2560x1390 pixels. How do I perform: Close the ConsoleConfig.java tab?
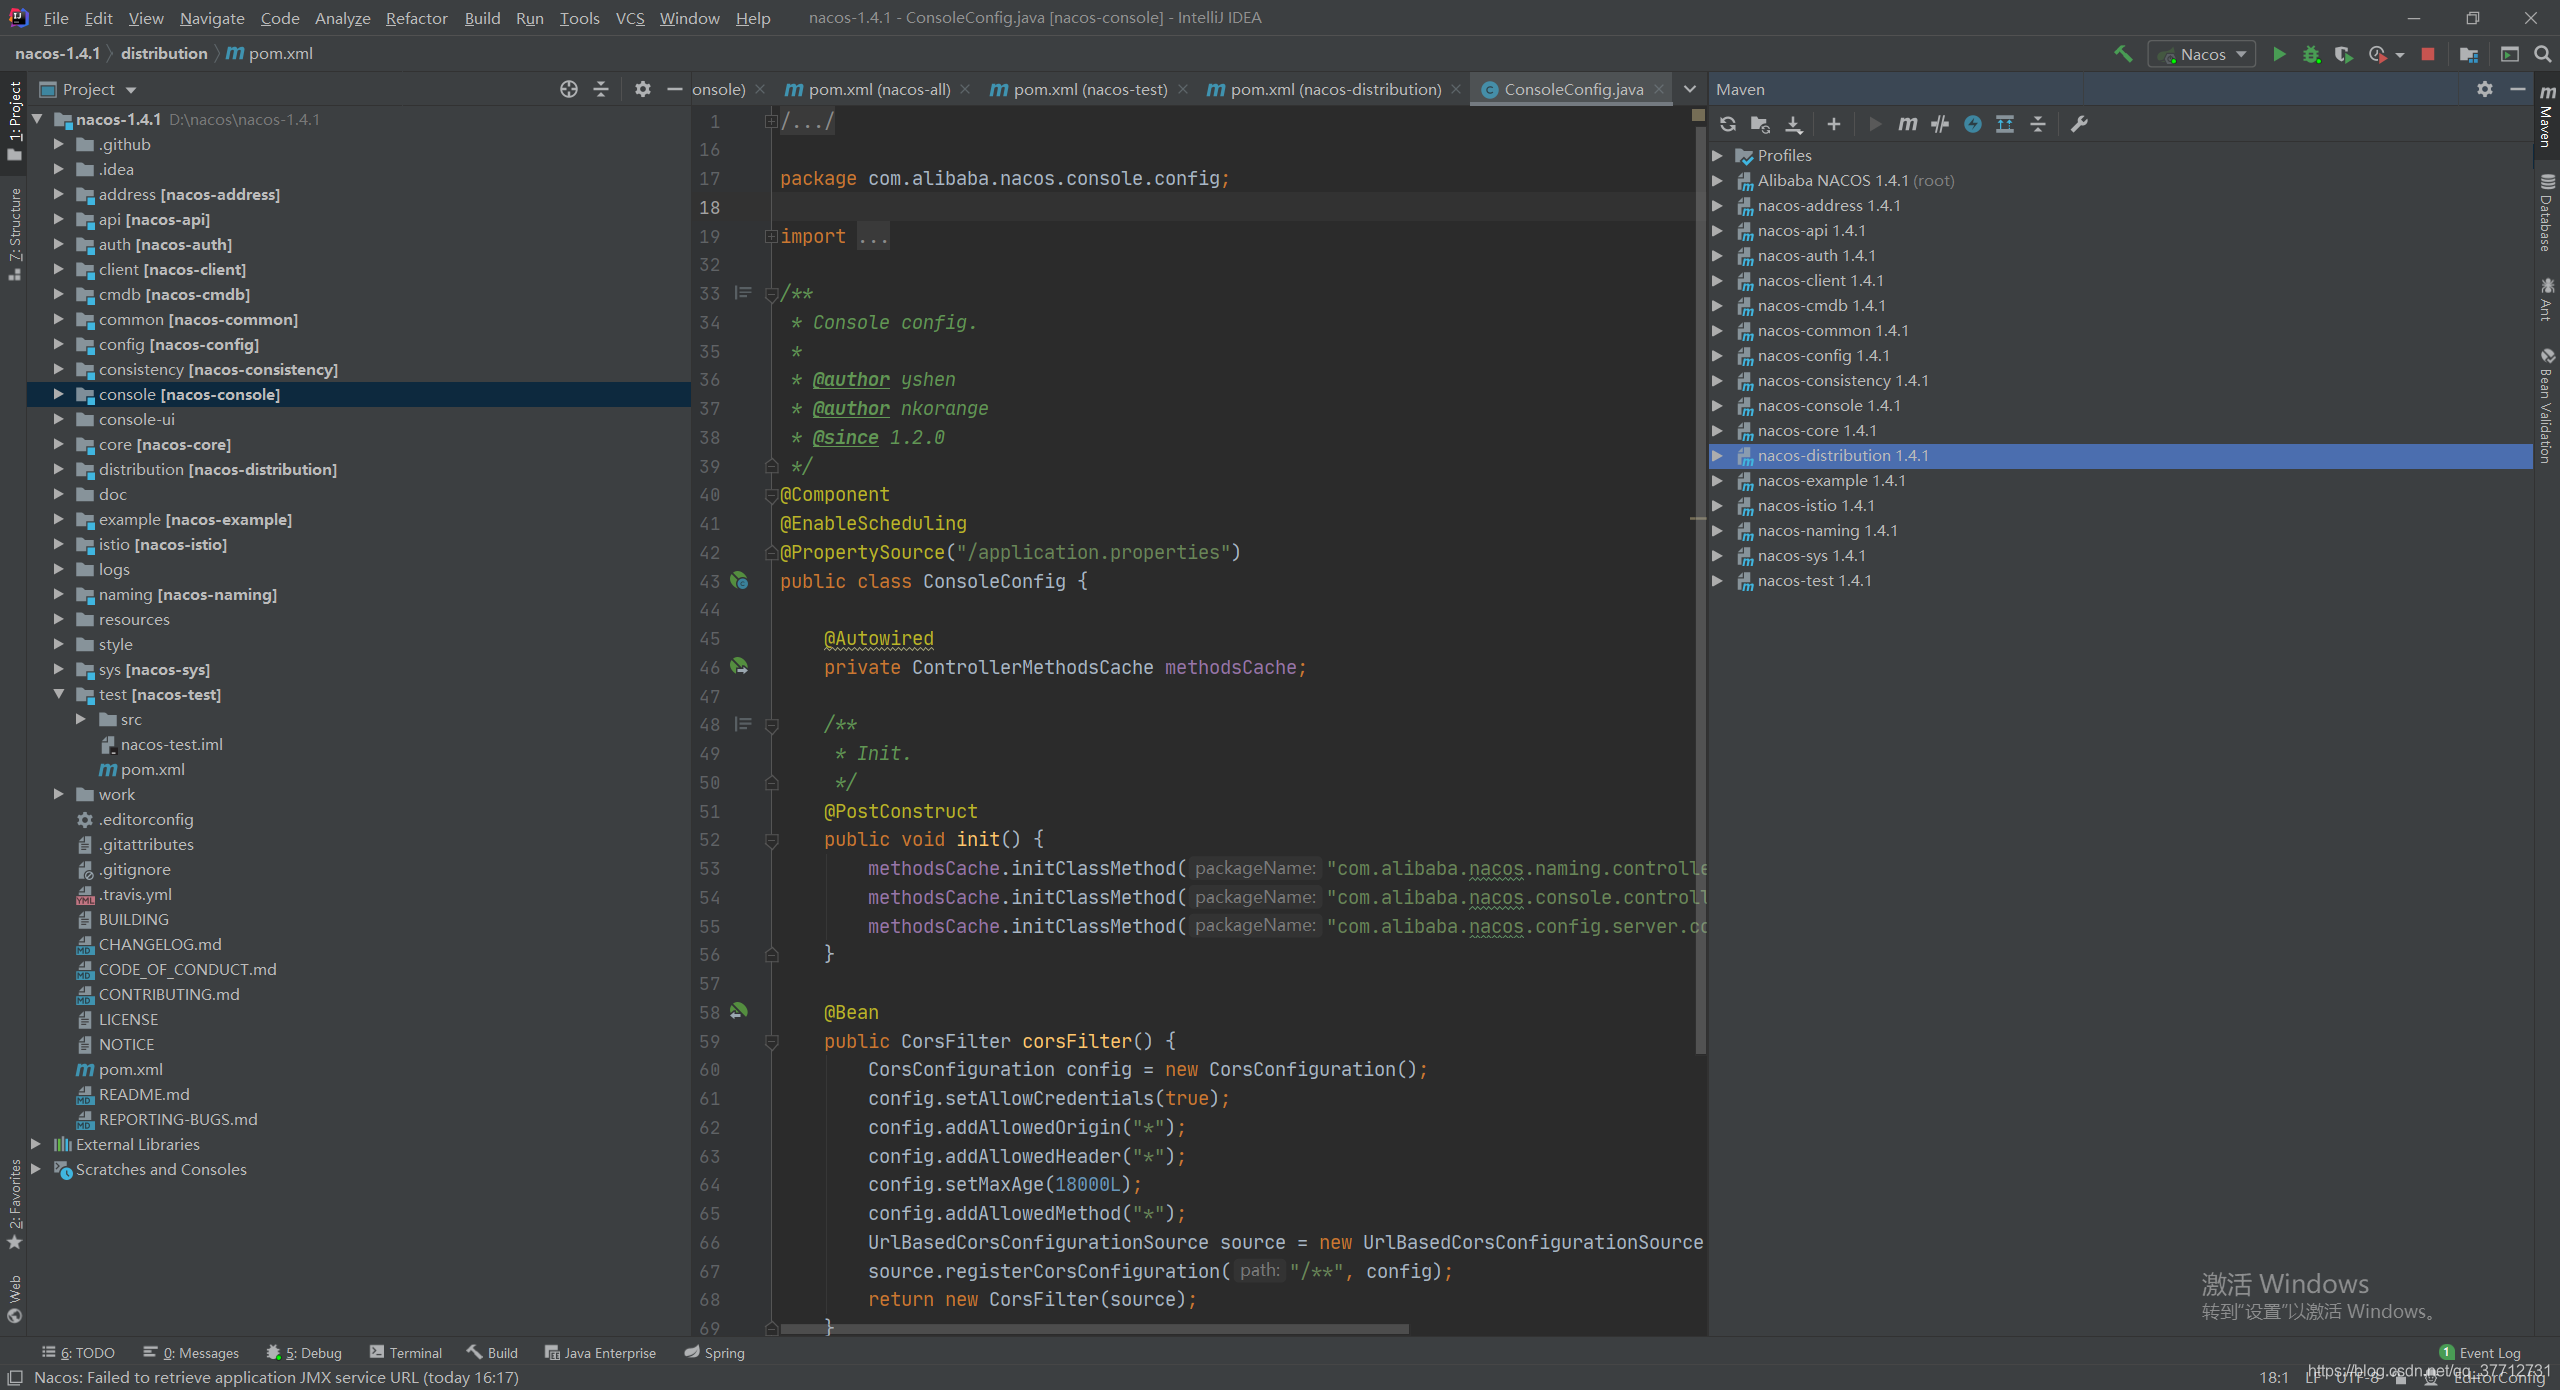1659,89
